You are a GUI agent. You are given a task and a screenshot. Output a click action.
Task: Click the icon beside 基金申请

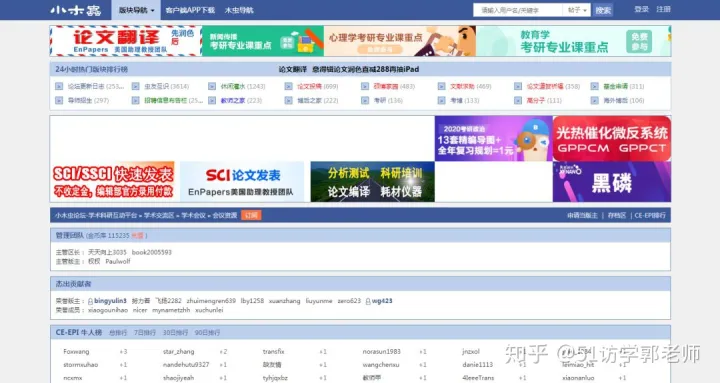(595, 86)
